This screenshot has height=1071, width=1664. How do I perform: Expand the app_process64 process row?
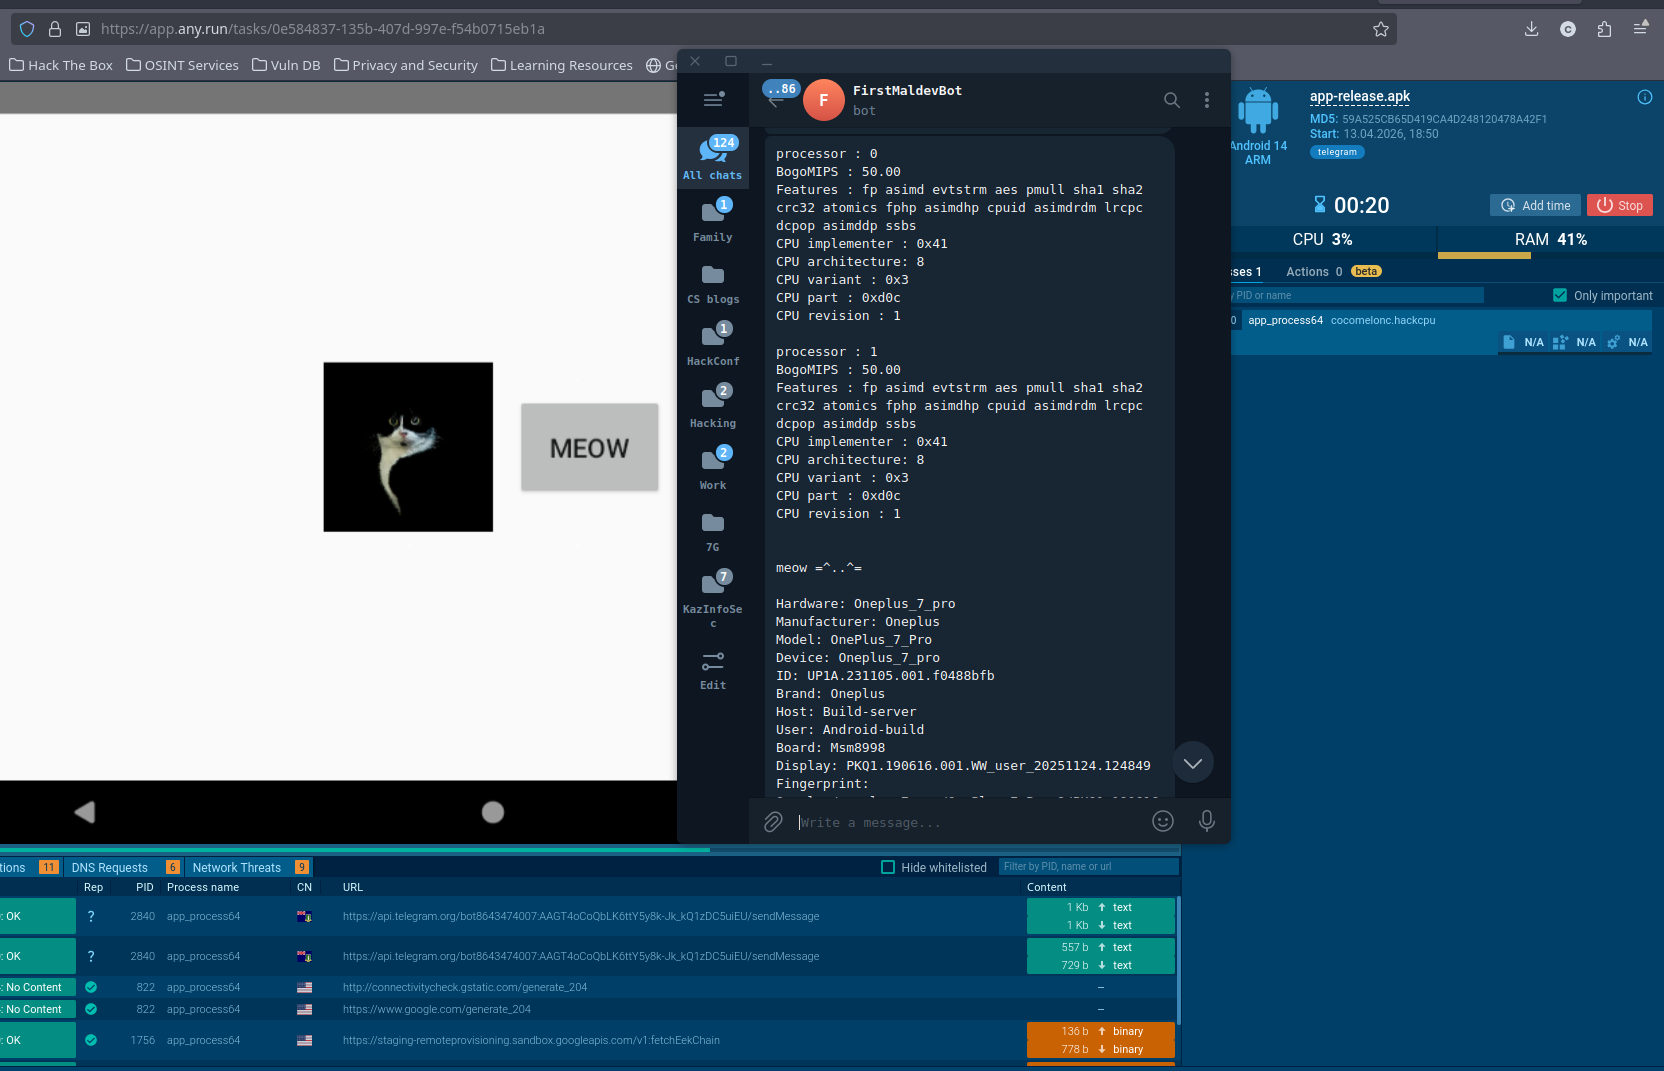(1285, 320)
